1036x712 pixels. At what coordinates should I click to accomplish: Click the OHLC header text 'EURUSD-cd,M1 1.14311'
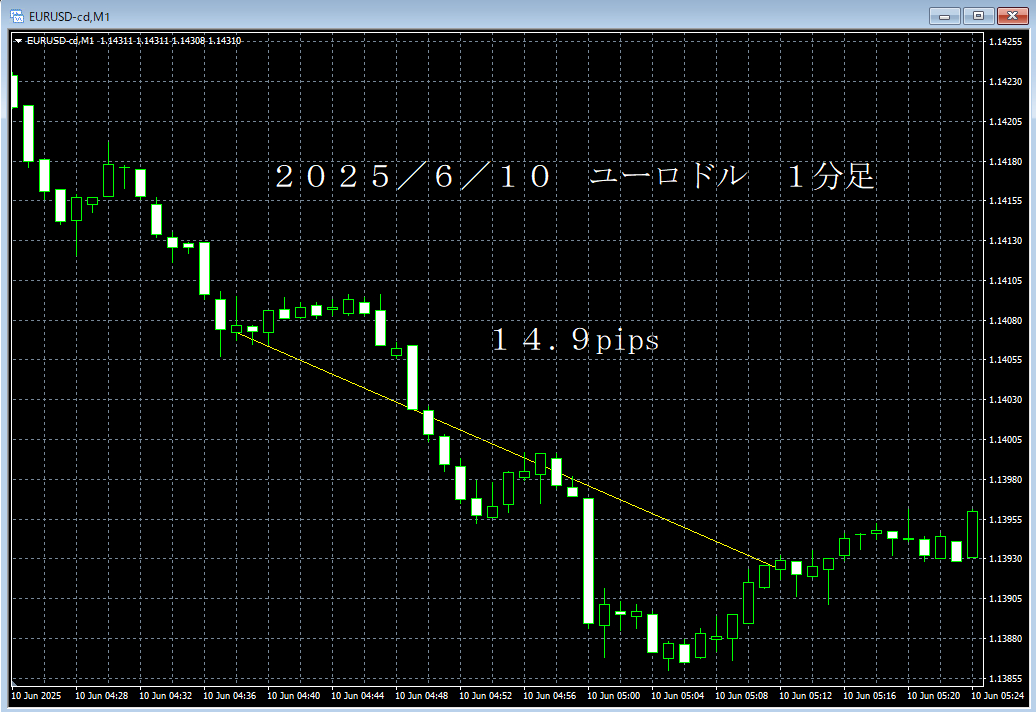point(80,41)
